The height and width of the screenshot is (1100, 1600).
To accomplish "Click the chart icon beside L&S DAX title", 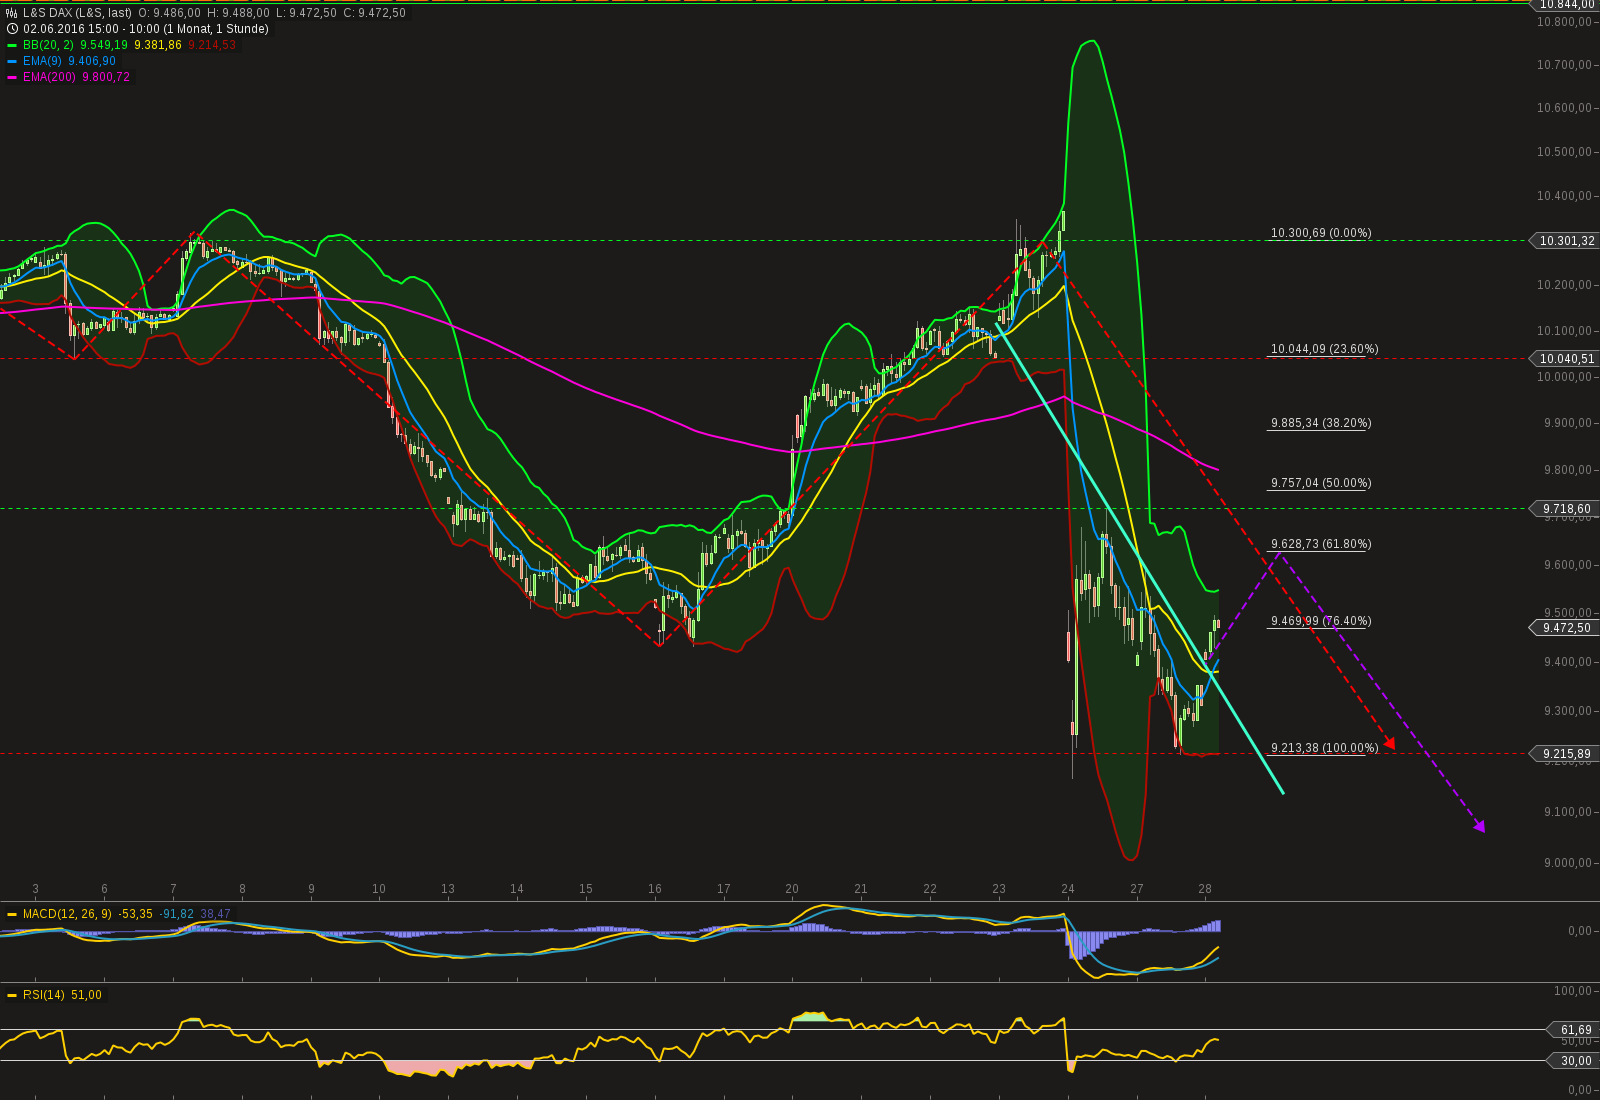I will [x=12, y=13].
